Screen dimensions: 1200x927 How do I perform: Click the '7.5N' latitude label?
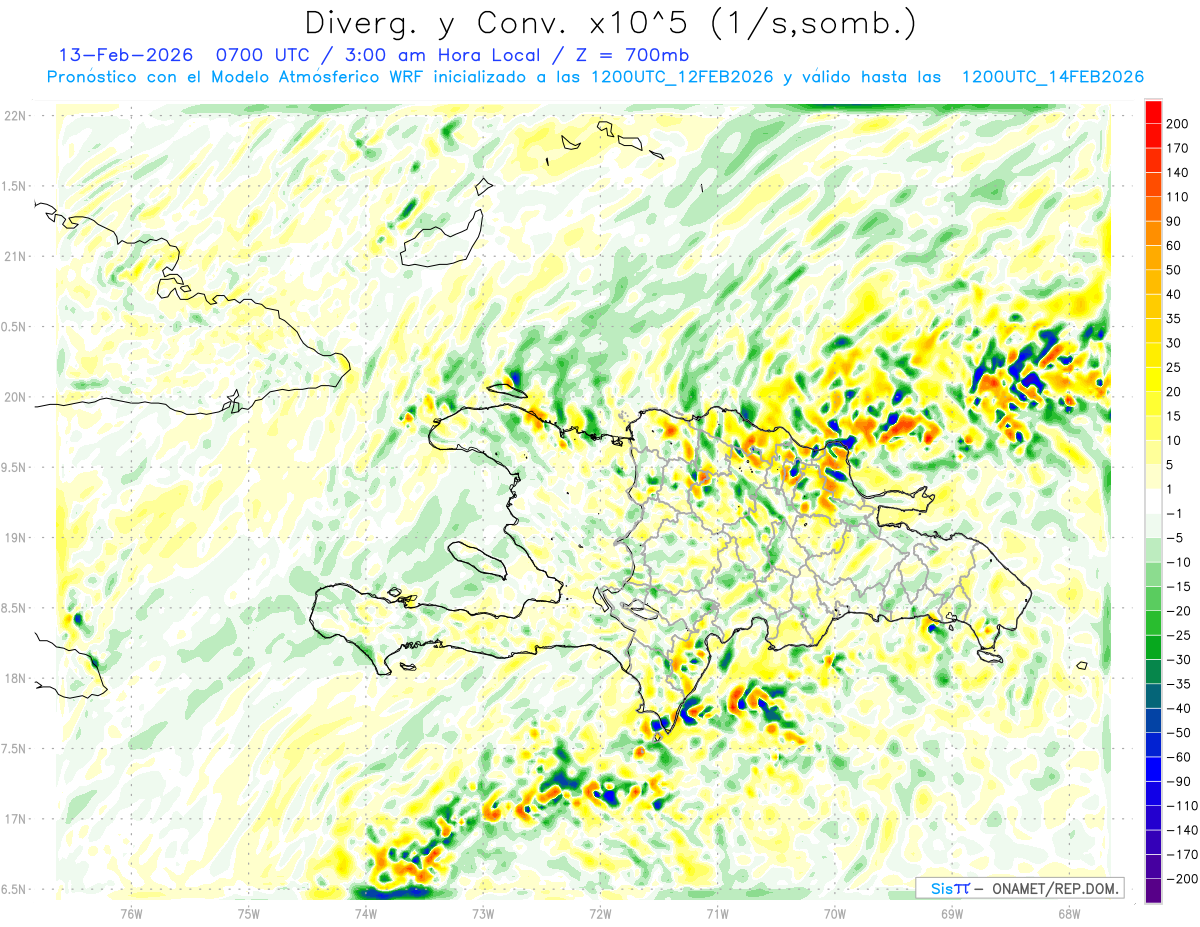13,749
